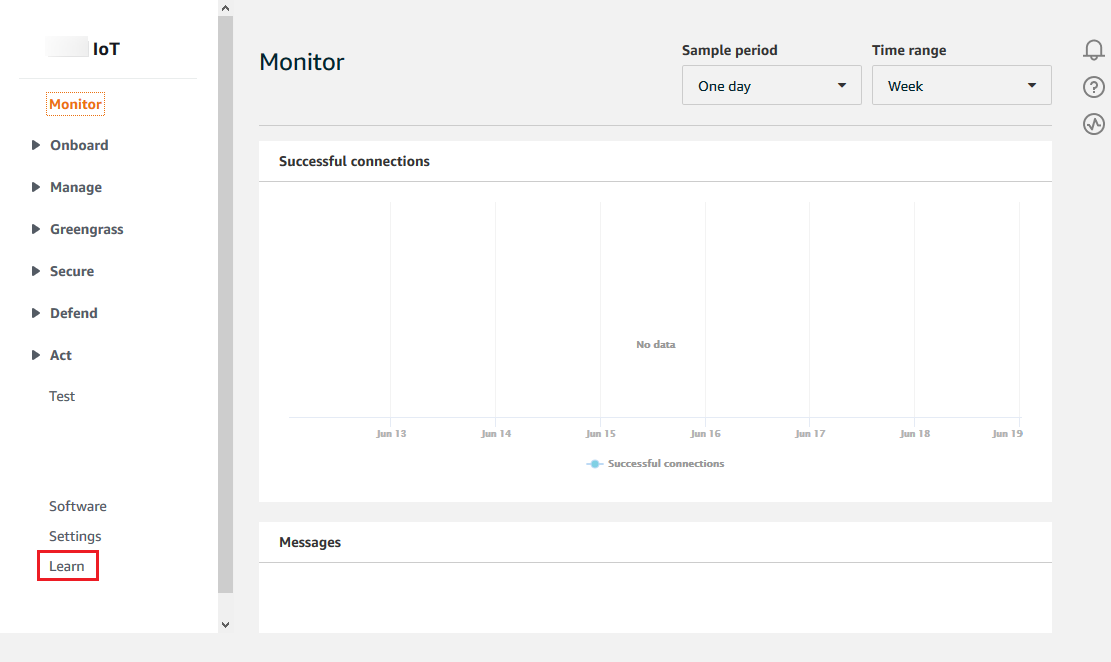This screenshot has height=662, width=1111.
Task: Expand the Manage section arrow
Action: pos(36,187)
